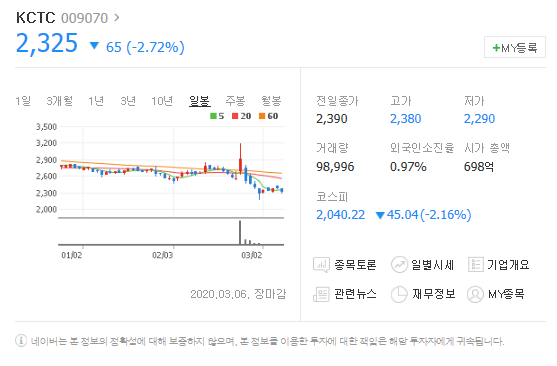Click the 02/03 date marker on chart axis
Screen dimensions: 557x366
[162, 255]
